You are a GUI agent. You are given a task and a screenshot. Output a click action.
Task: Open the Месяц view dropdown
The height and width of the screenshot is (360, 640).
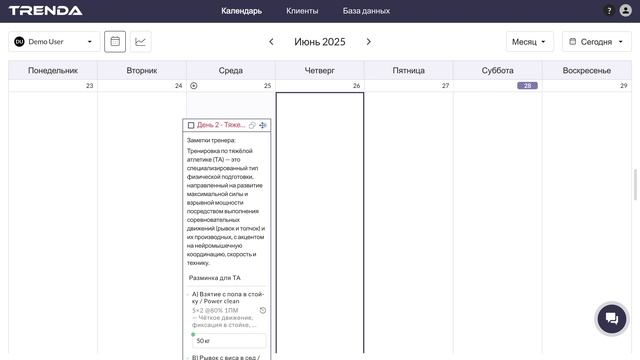tap(530, 42)
